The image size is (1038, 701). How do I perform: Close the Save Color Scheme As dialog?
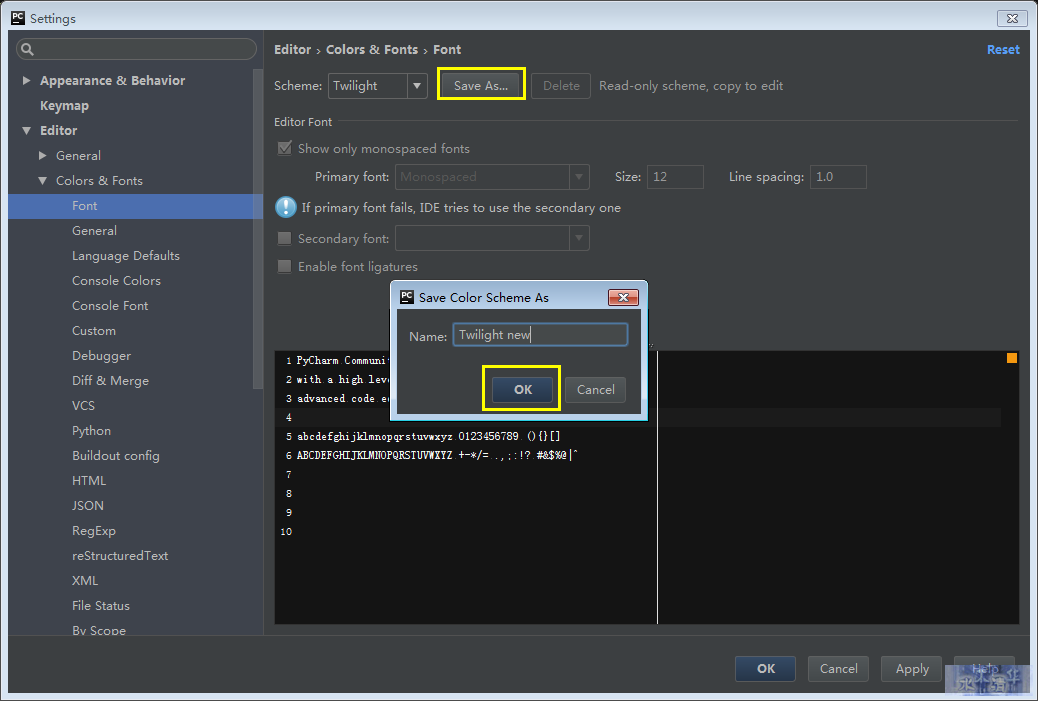click(x=623, y=297)
